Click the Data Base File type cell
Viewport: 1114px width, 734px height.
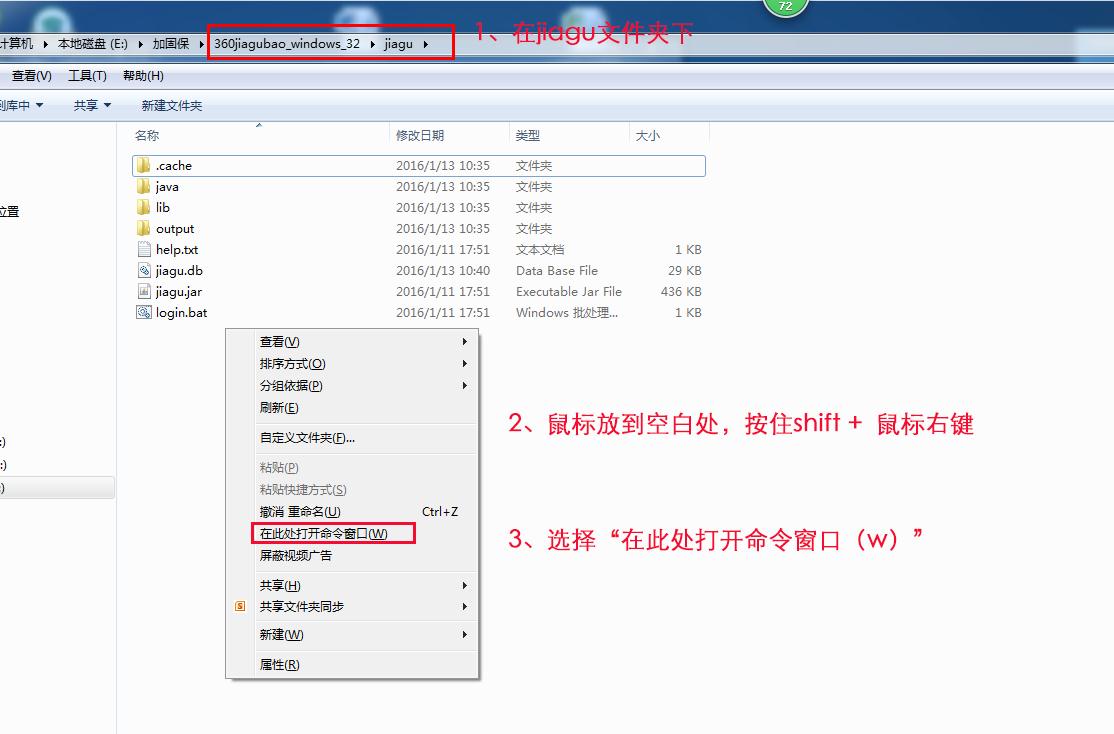tap(557, 271)
